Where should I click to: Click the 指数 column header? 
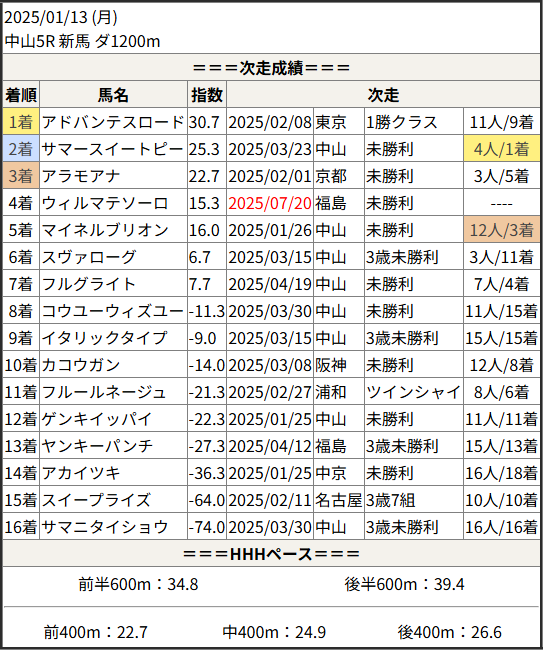(x=207, y=95)
